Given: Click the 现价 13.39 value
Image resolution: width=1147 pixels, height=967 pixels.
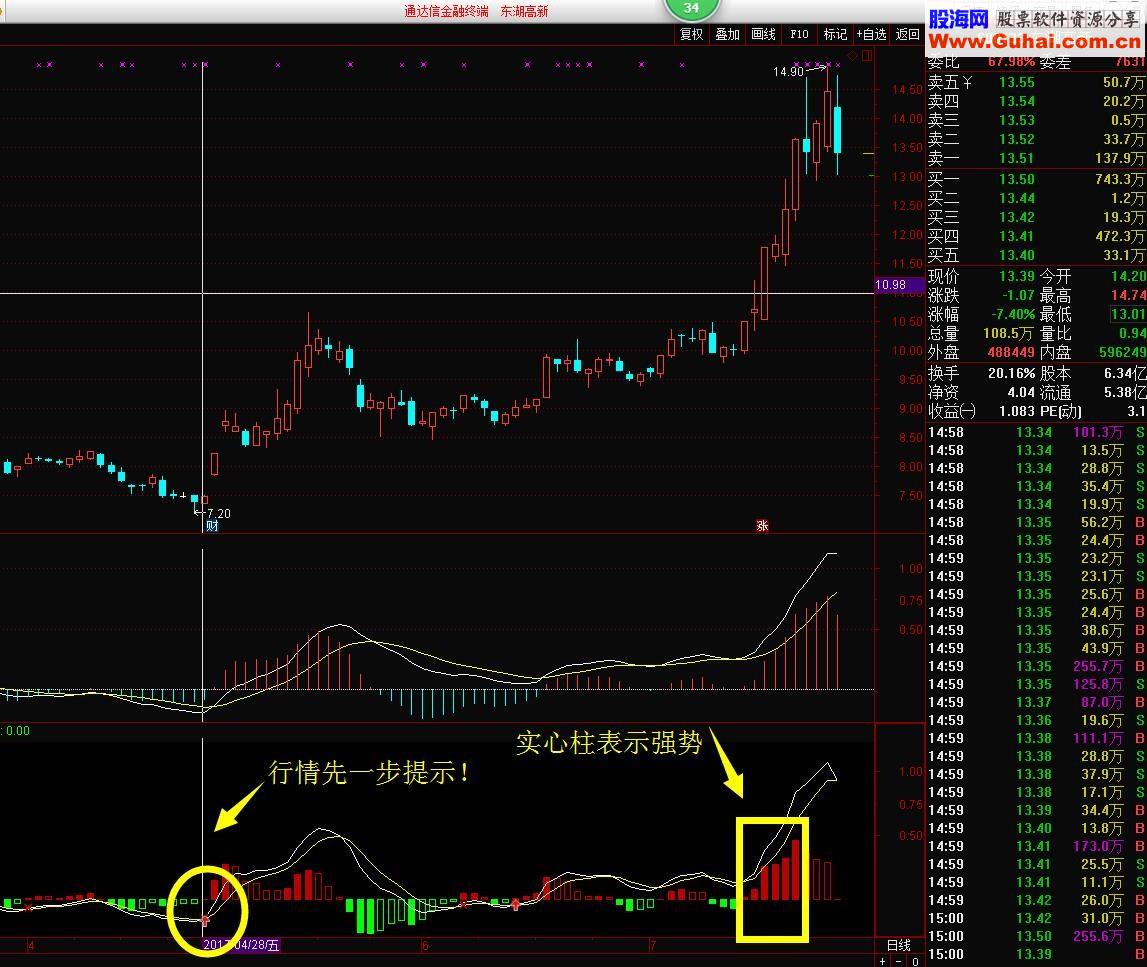Looking at the screenshot, I should point(1017,276).
